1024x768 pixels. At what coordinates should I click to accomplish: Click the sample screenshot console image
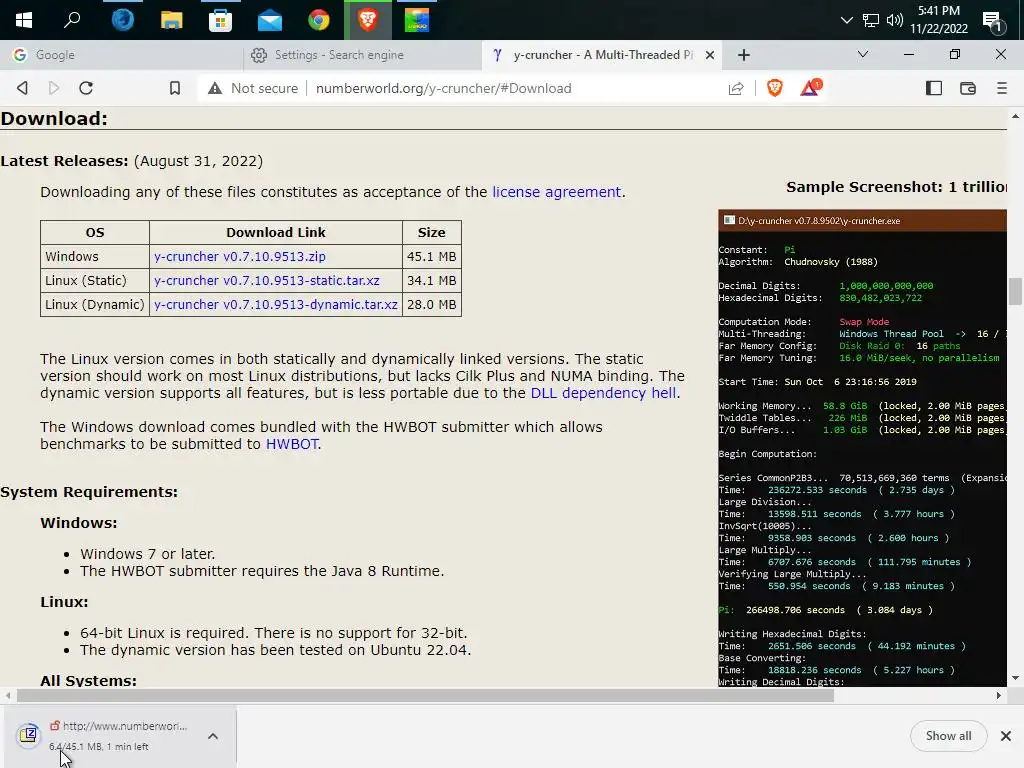click(x=862, y=448)
